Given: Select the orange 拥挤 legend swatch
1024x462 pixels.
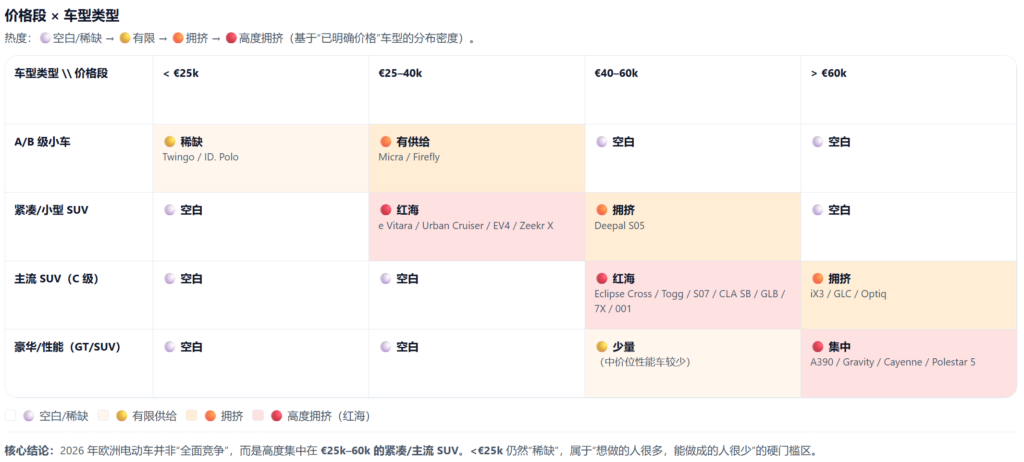Looking at the screenshot, I should click(192, 415).
